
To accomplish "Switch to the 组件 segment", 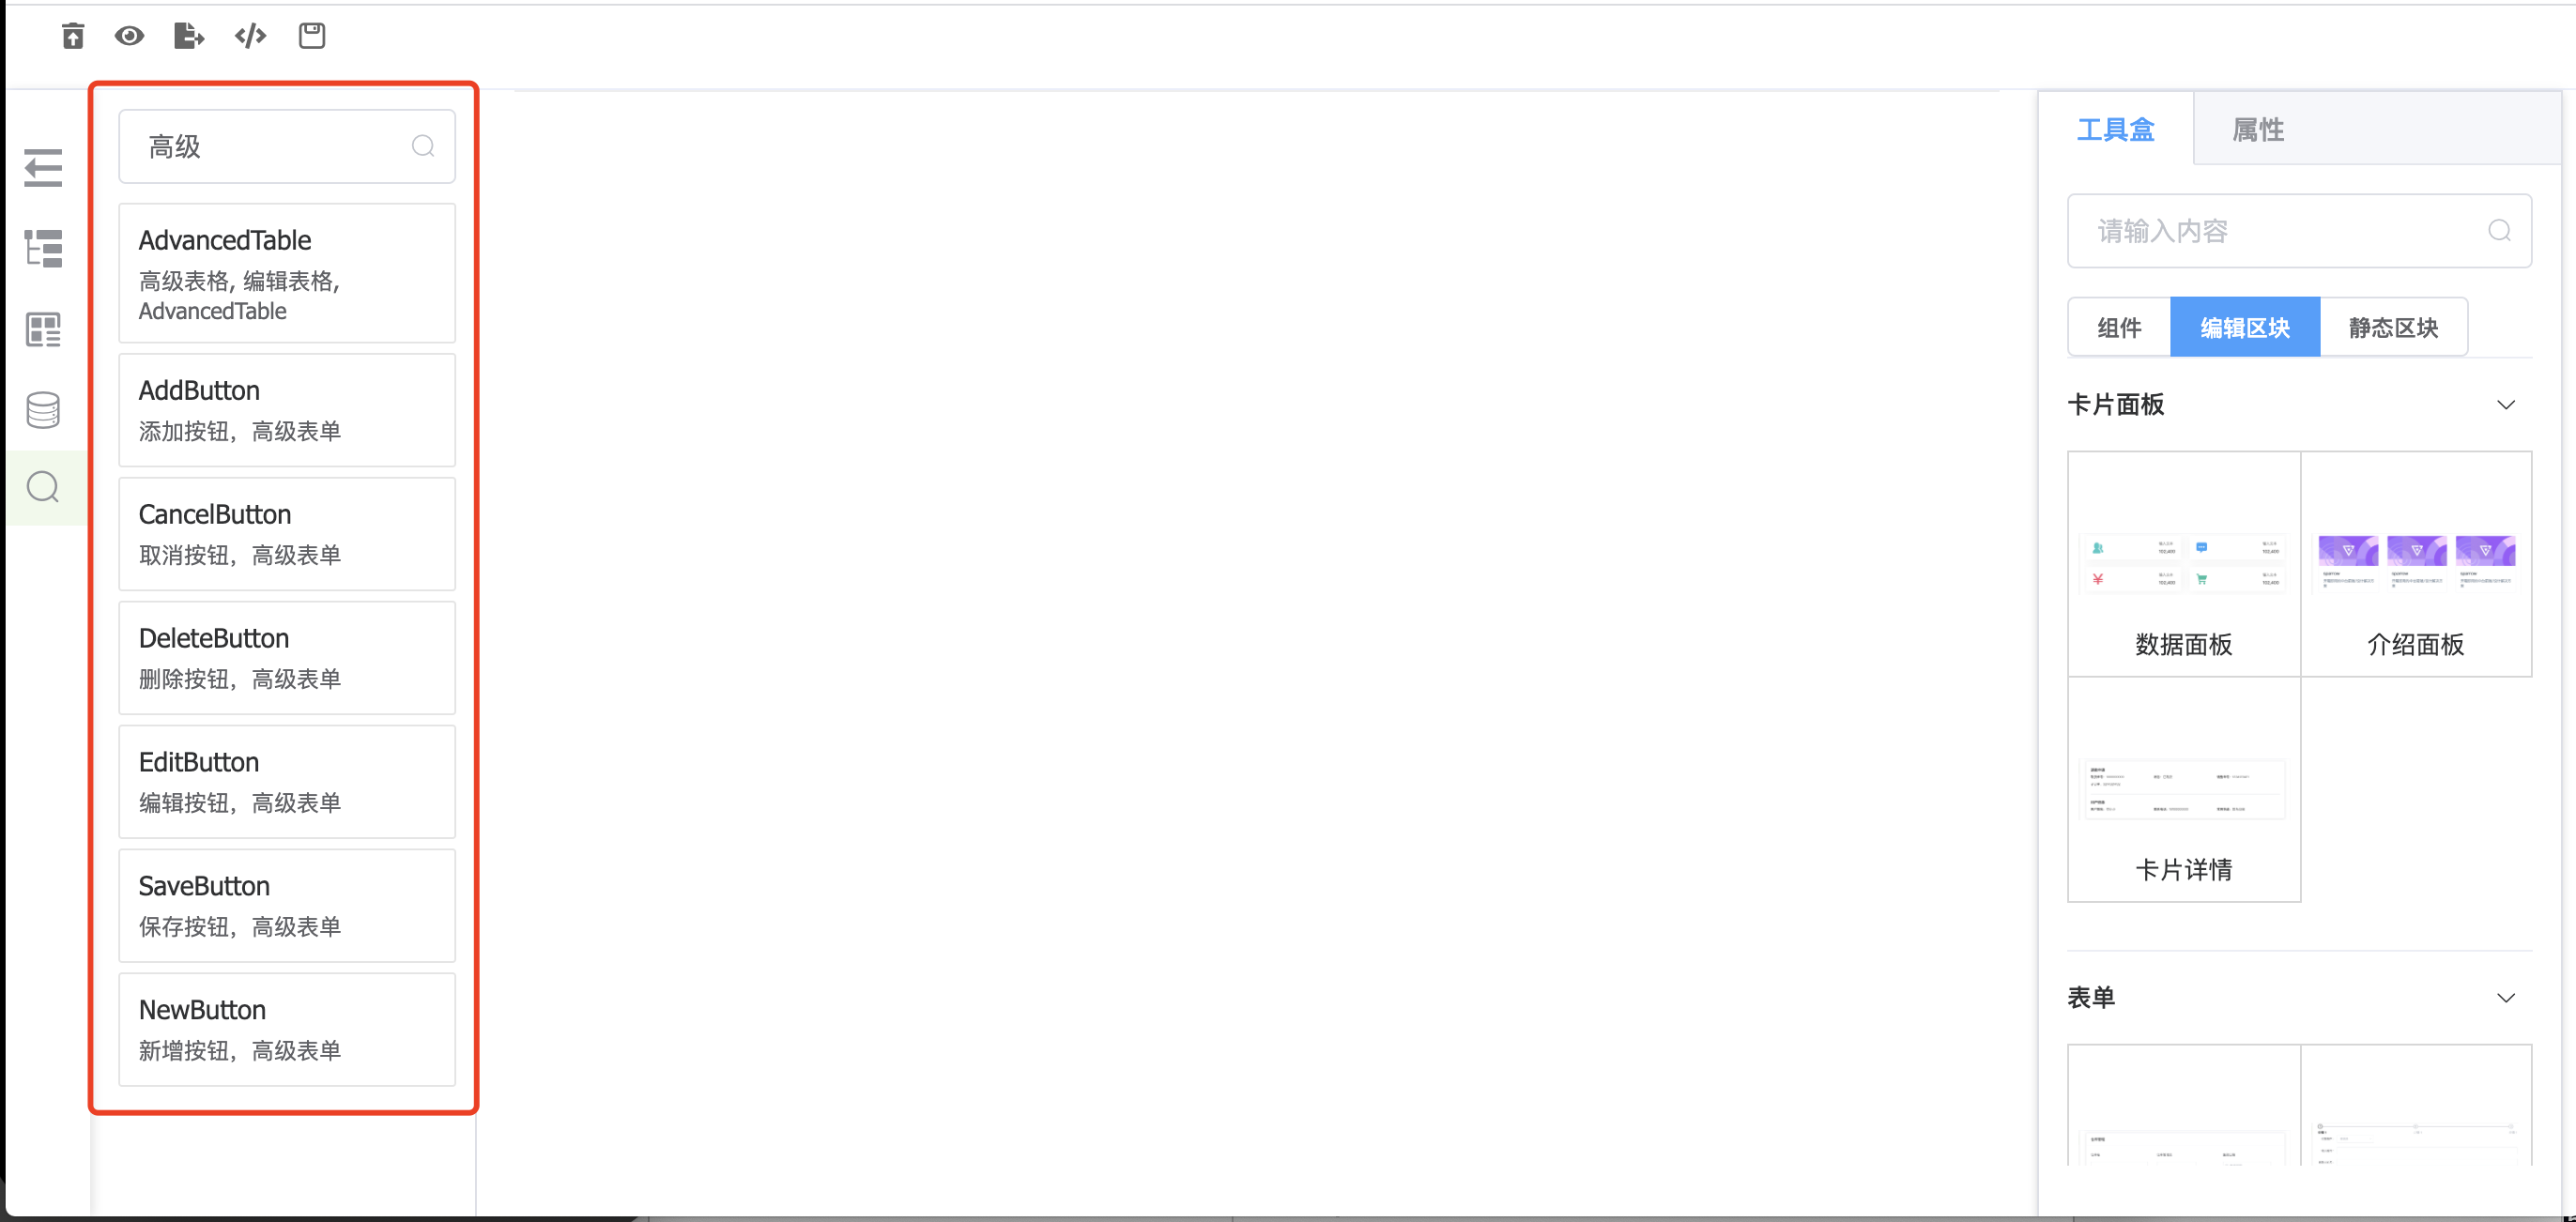I will (x=2119, y=327).
